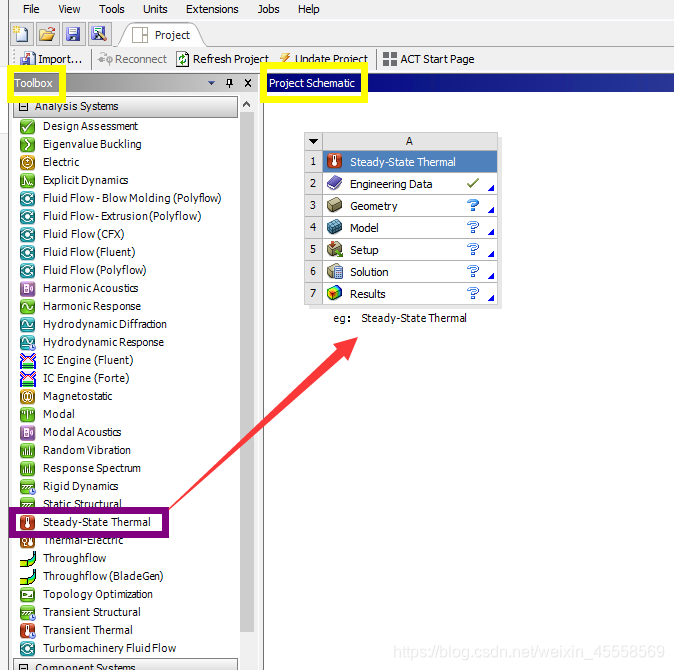Open the File menu

[x=31, y=9]
